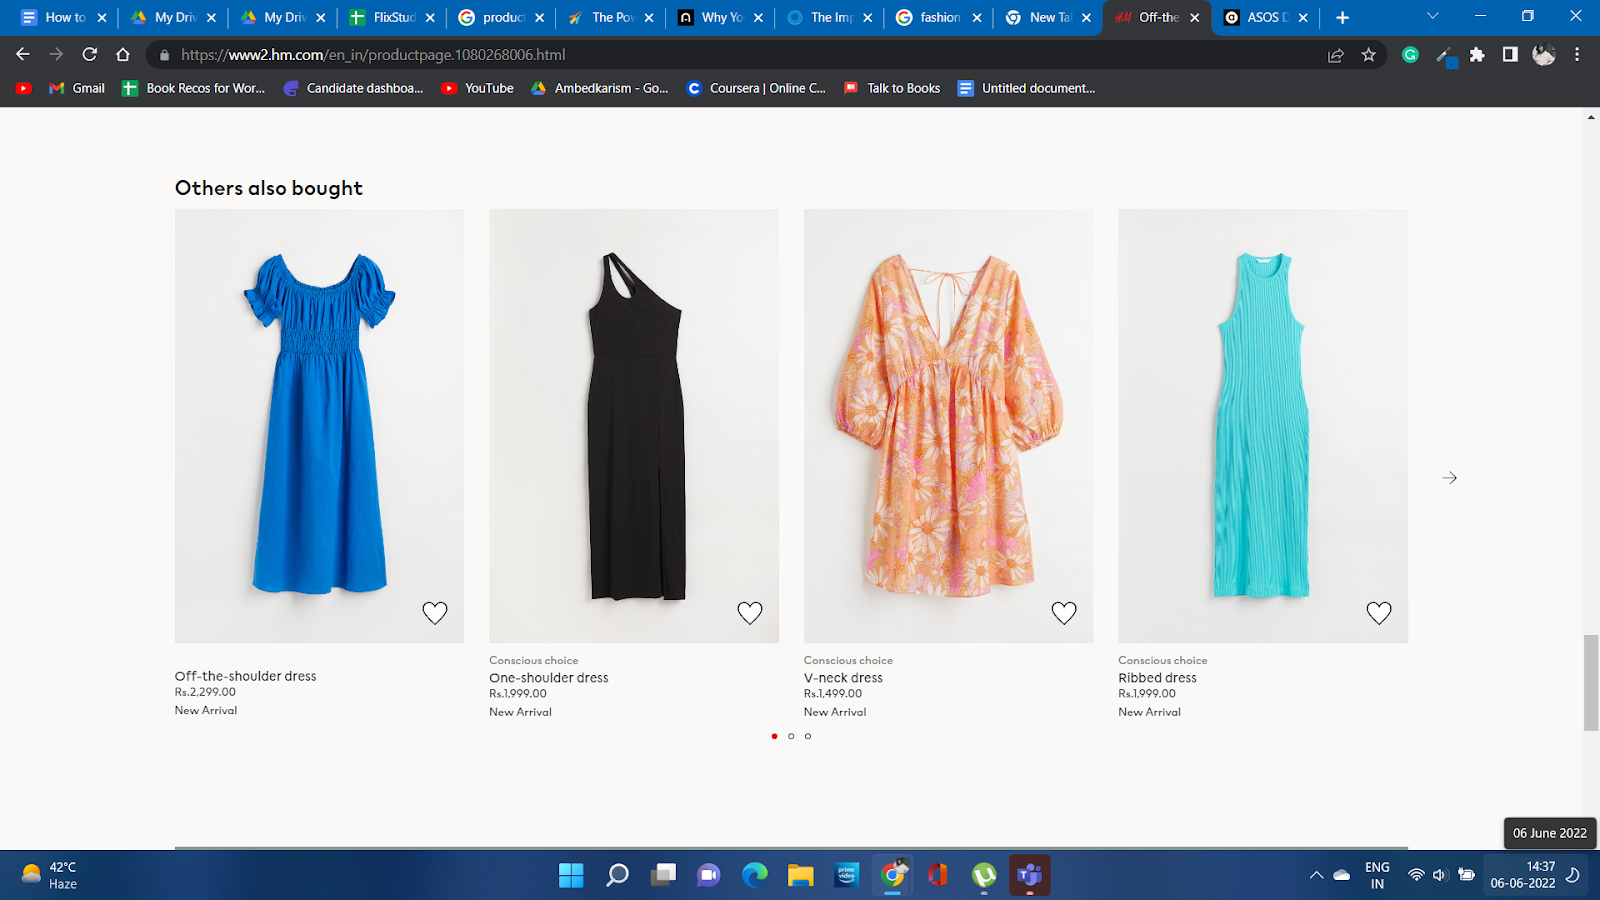Select the third carousel page dot
1600x900 pixels.
click(x=808, y=736)
